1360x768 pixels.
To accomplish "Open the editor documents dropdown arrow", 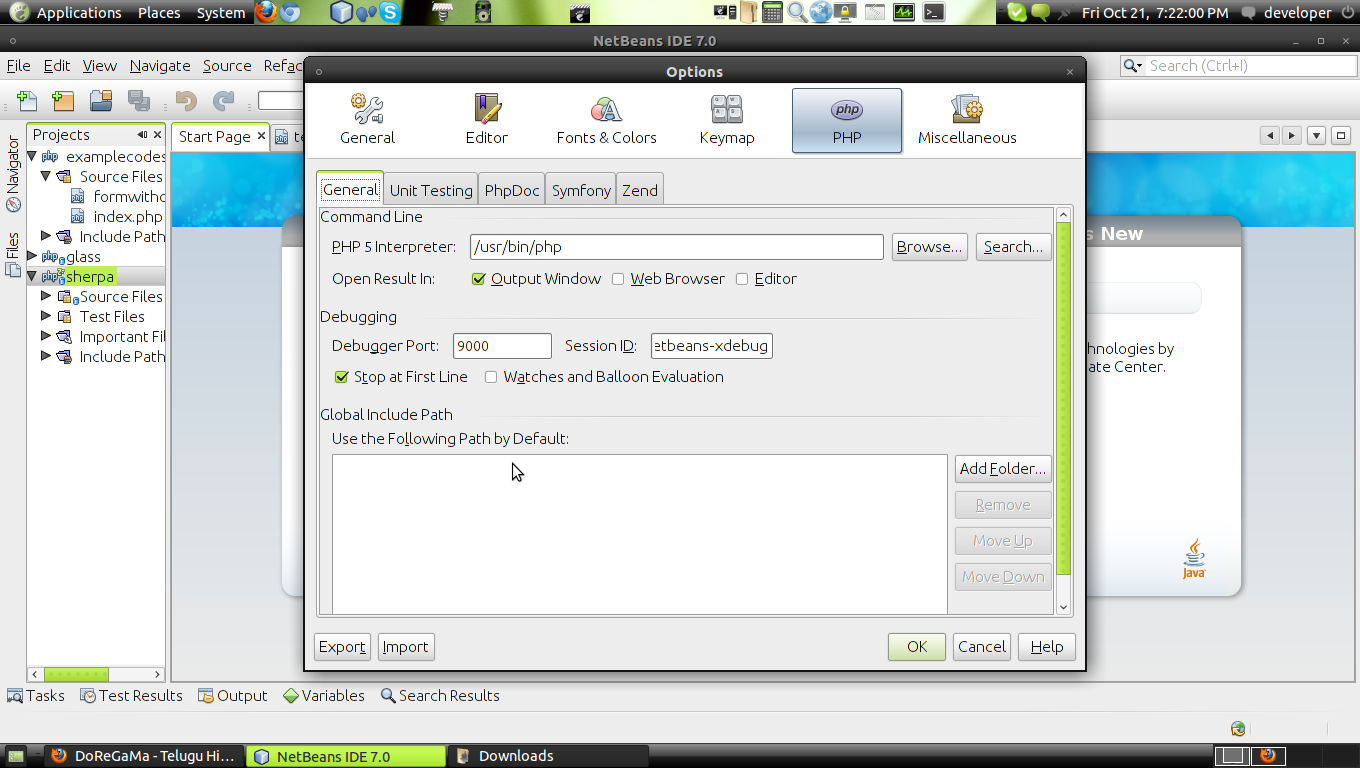I will pos(1316,136).
